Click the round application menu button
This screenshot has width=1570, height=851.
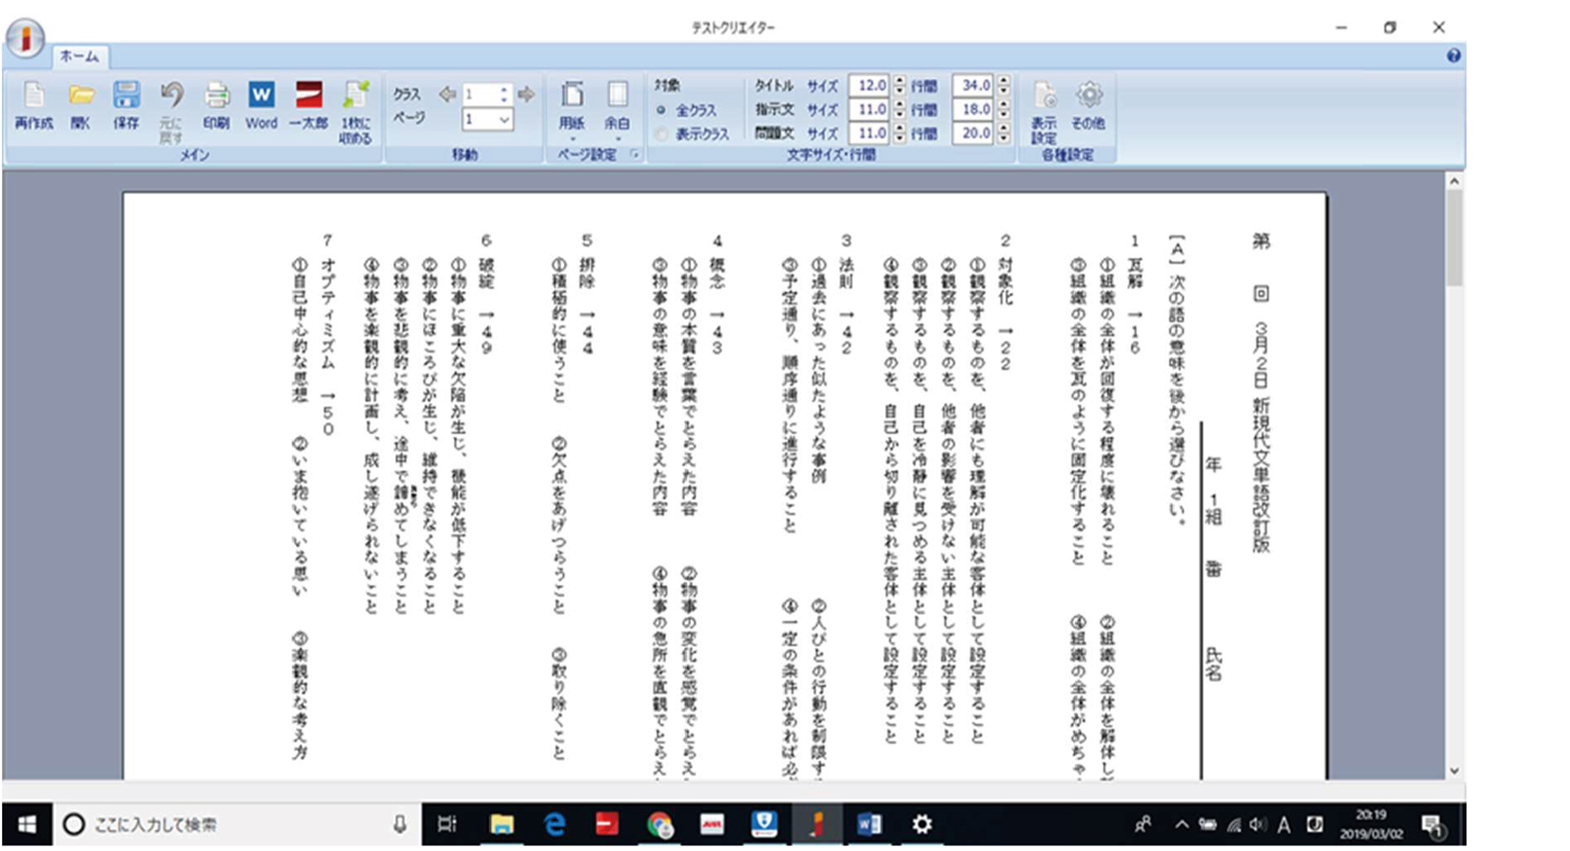tap(25, 38)
